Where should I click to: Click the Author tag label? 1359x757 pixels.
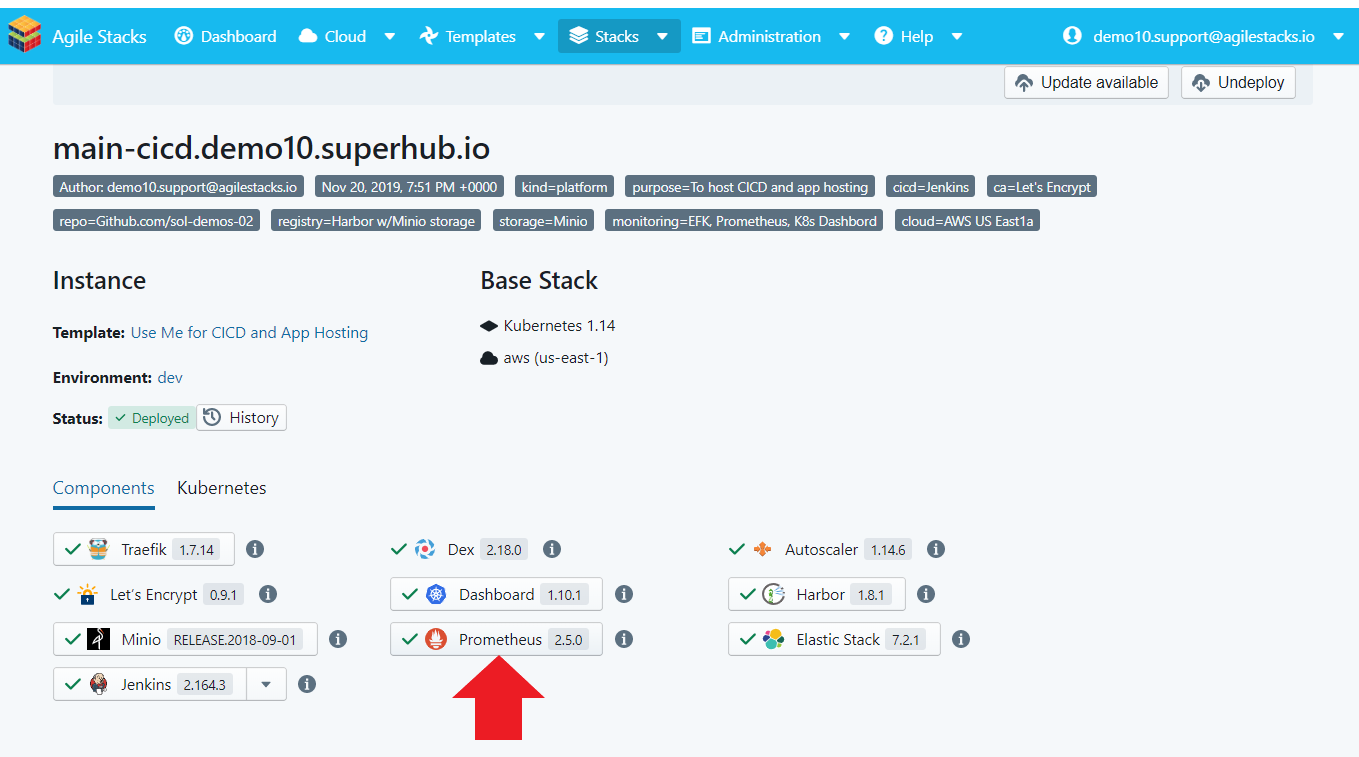point(178,187)
